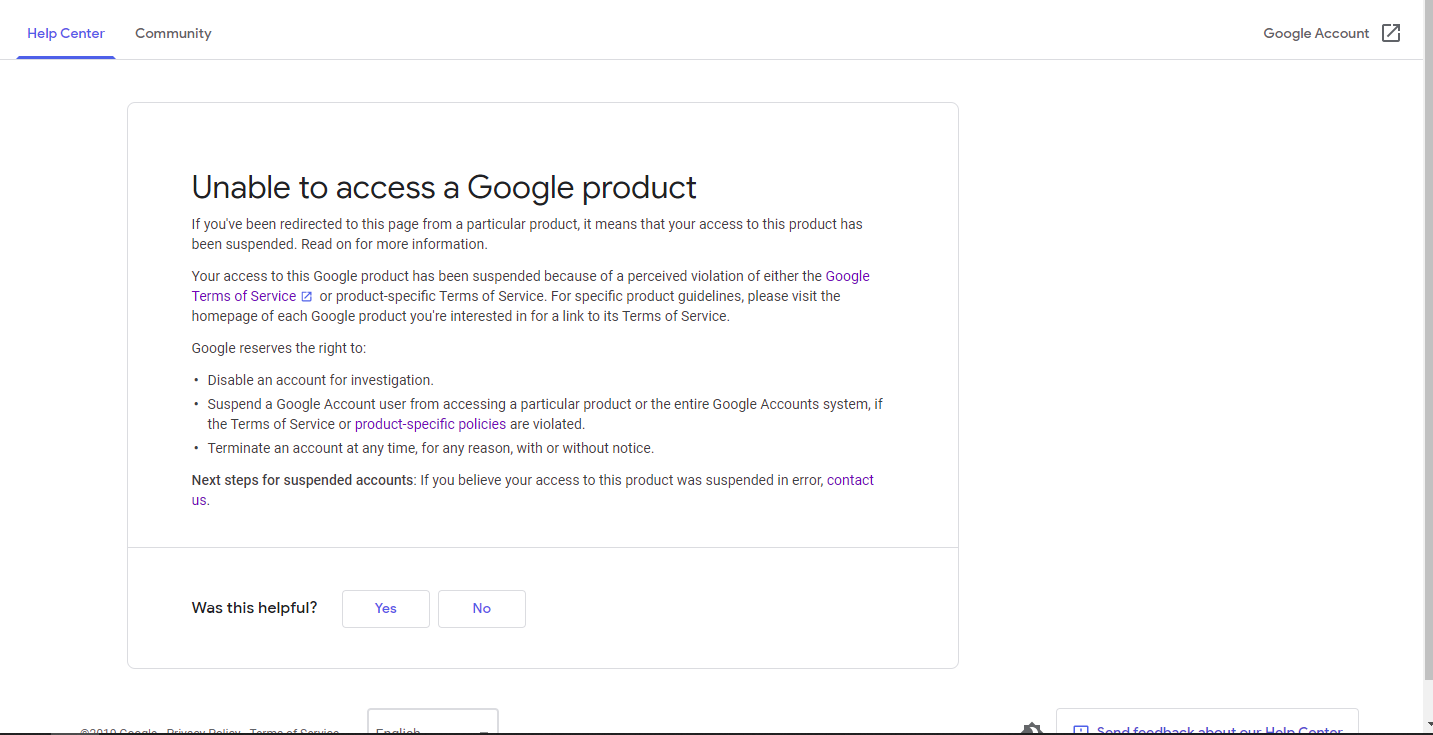This screenshot has width=1433, height=735.
Task: Click No under Was this helpful
Action: tap(481, 608)
